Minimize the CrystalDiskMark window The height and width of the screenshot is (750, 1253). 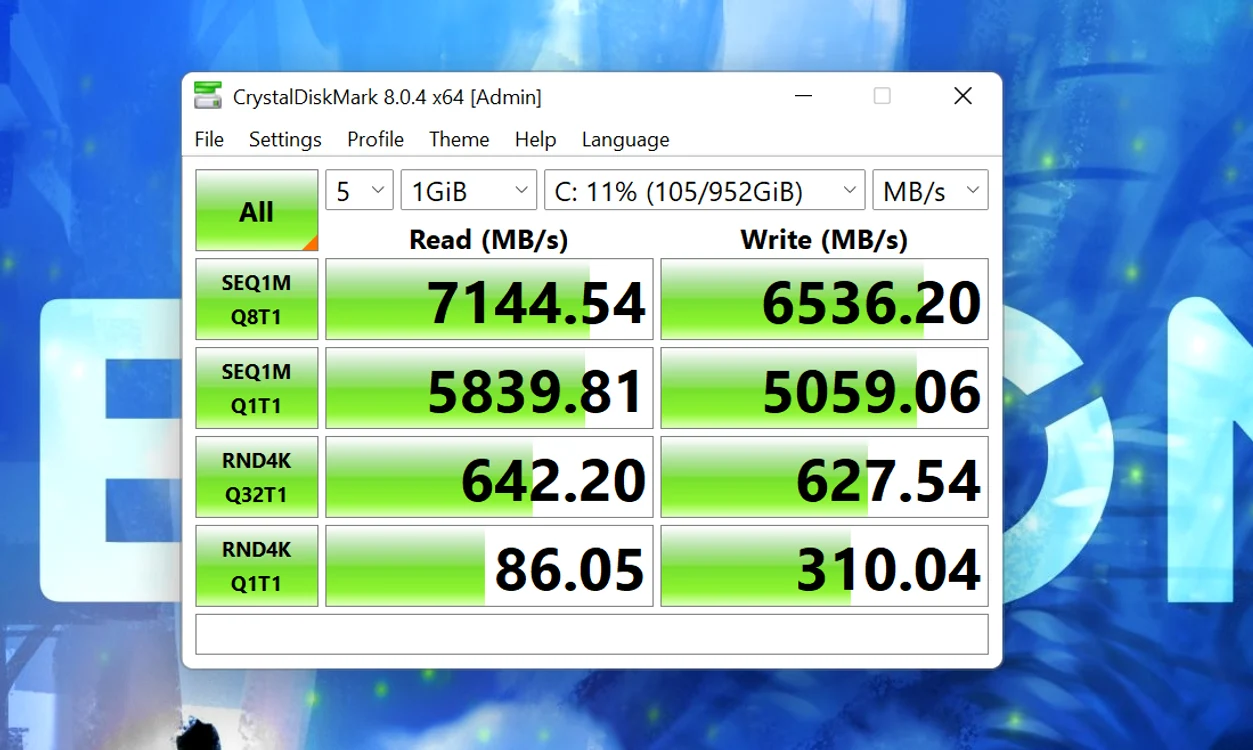[804, 96]
